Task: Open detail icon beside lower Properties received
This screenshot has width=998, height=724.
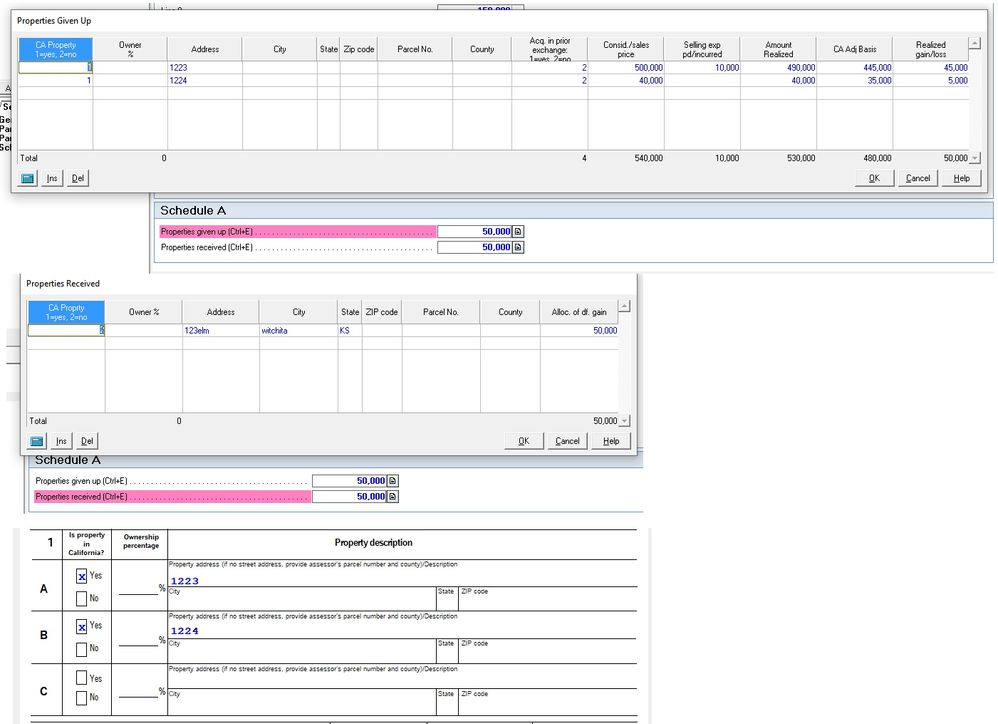Action: (393, 496)
